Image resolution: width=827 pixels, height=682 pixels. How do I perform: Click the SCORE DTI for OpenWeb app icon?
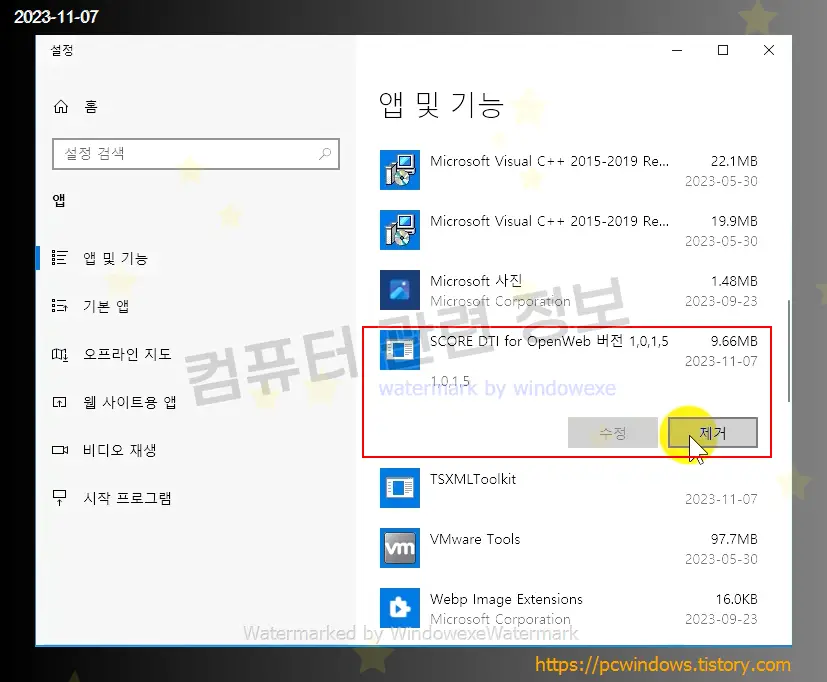400,350
